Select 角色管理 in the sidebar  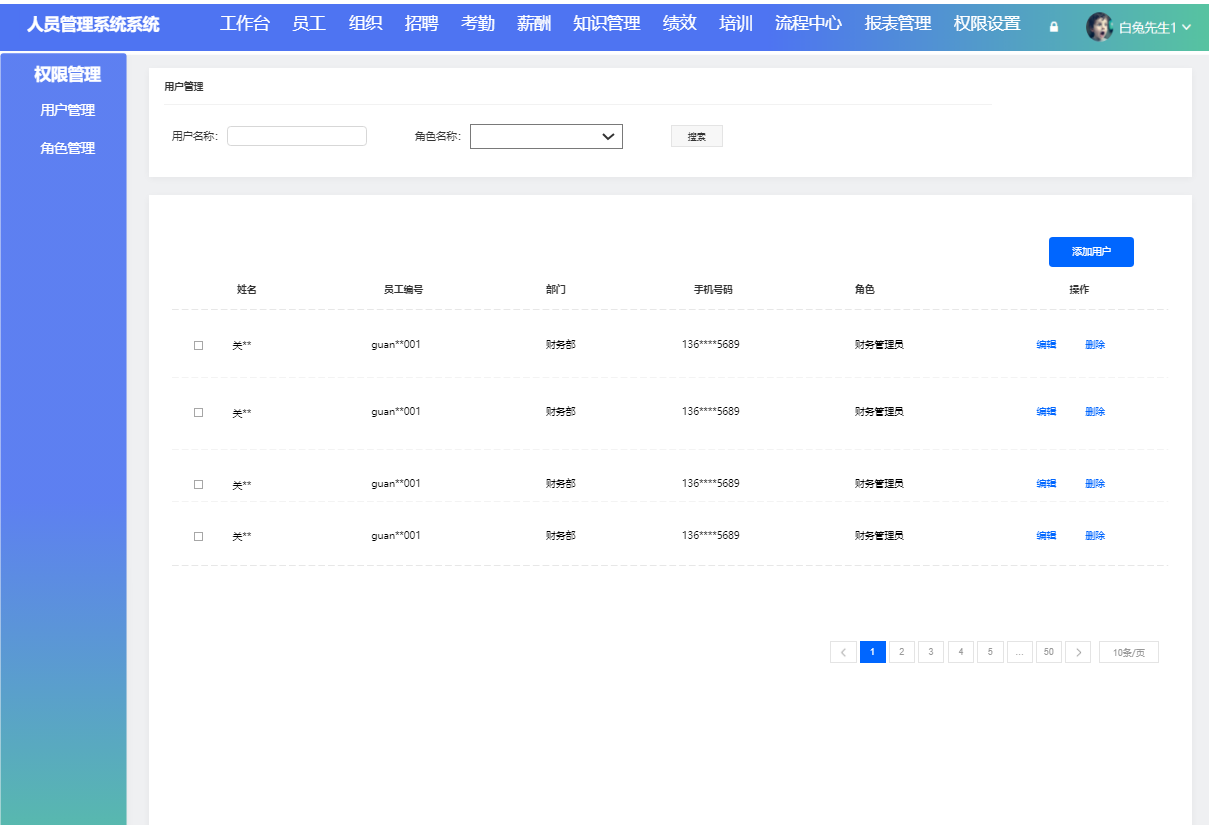(x=67, y=148)
